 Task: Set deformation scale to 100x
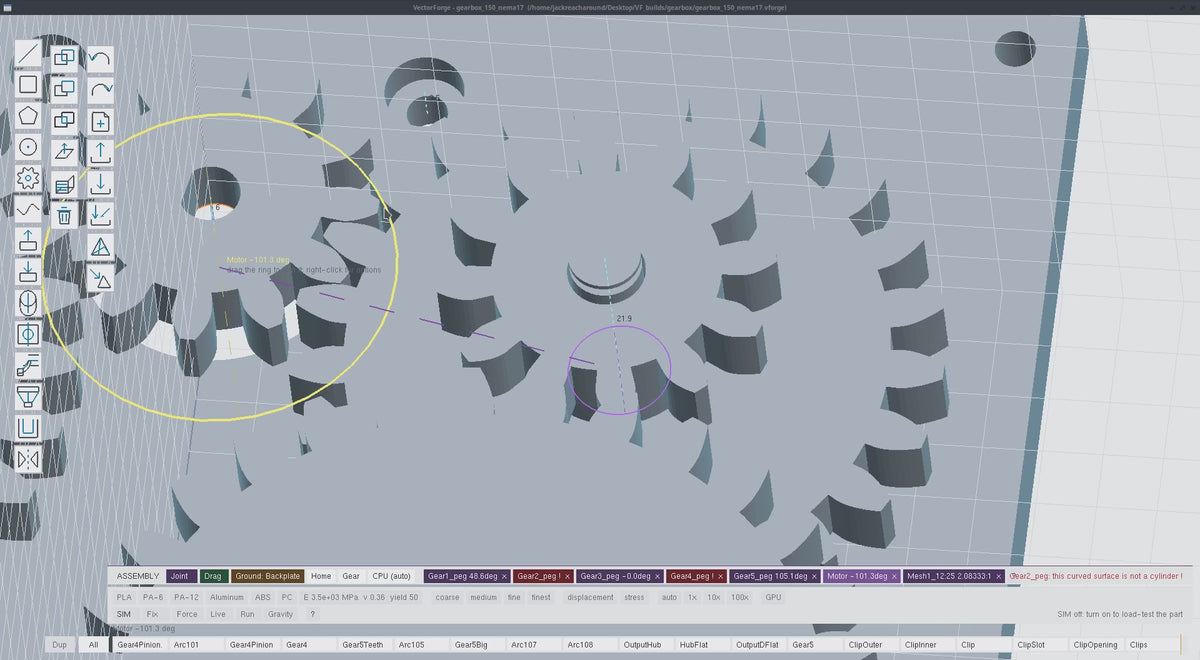[x=740, y=597]
